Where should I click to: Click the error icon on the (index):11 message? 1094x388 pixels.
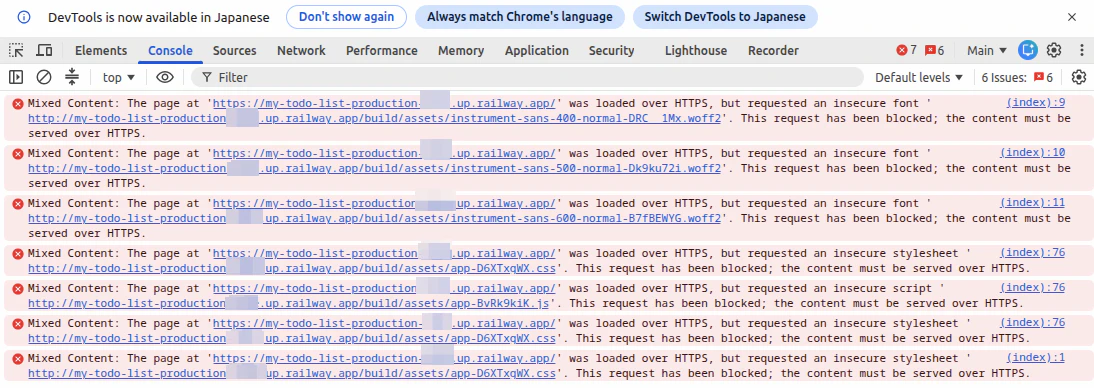(x=17, y=204)
